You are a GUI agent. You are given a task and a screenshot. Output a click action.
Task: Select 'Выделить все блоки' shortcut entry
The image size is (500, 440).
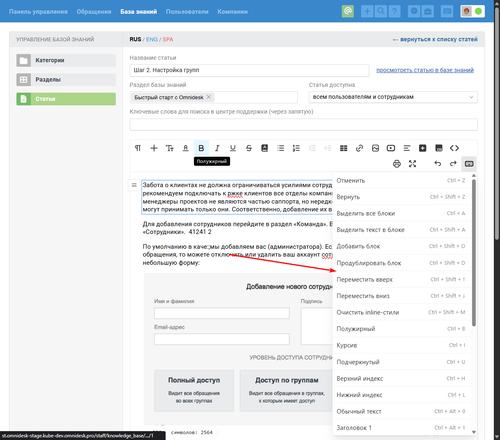pos(401,213)
